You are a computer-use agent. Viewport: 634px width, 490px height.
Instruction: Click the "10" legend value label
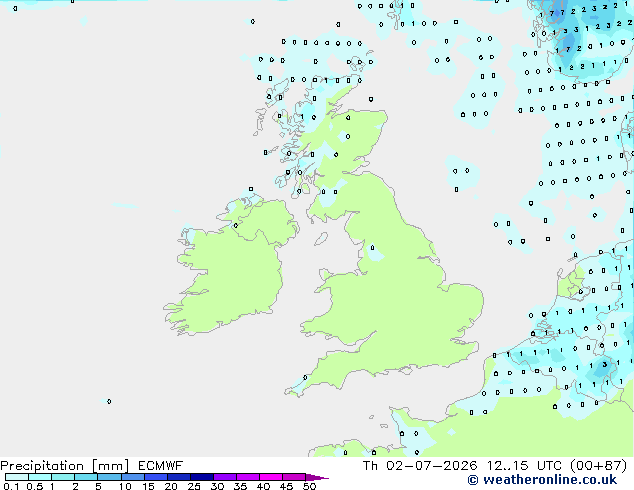pos(125,486)
